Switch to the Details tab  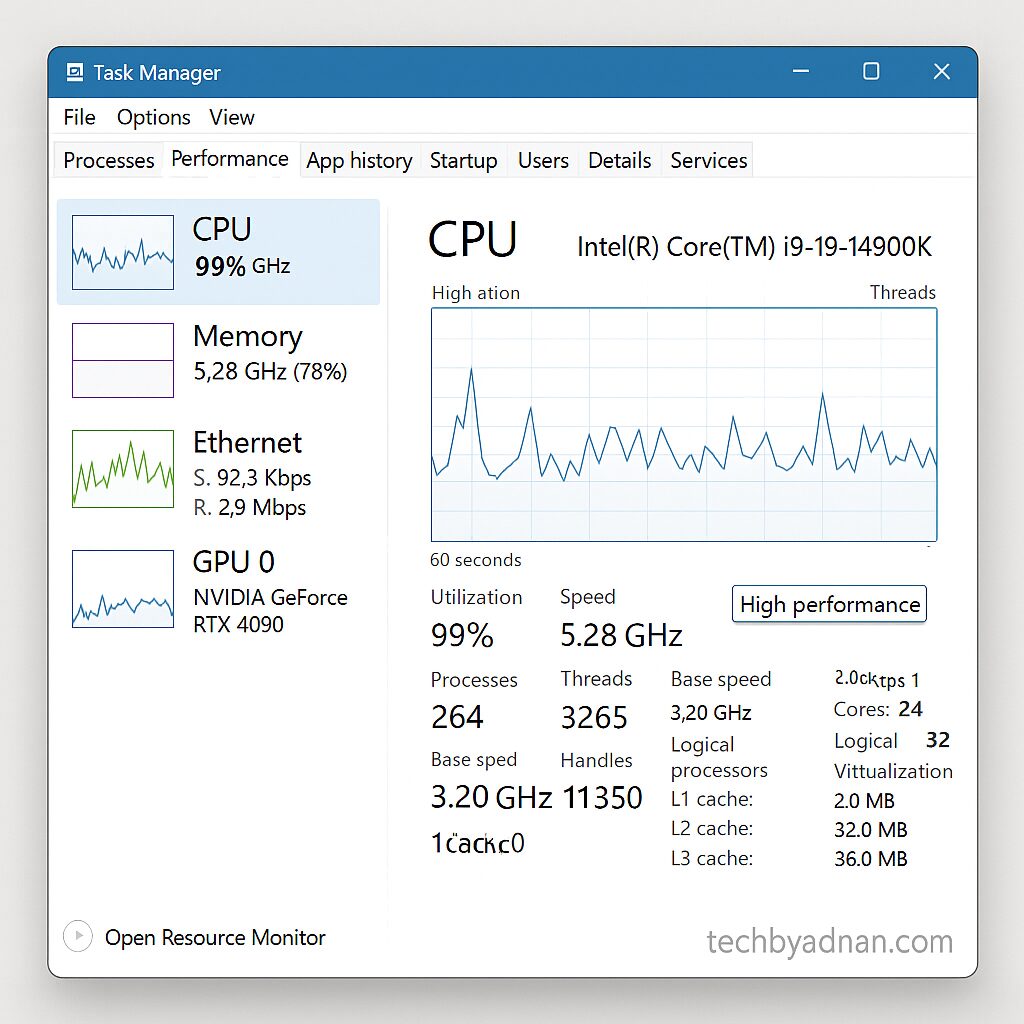619,159
